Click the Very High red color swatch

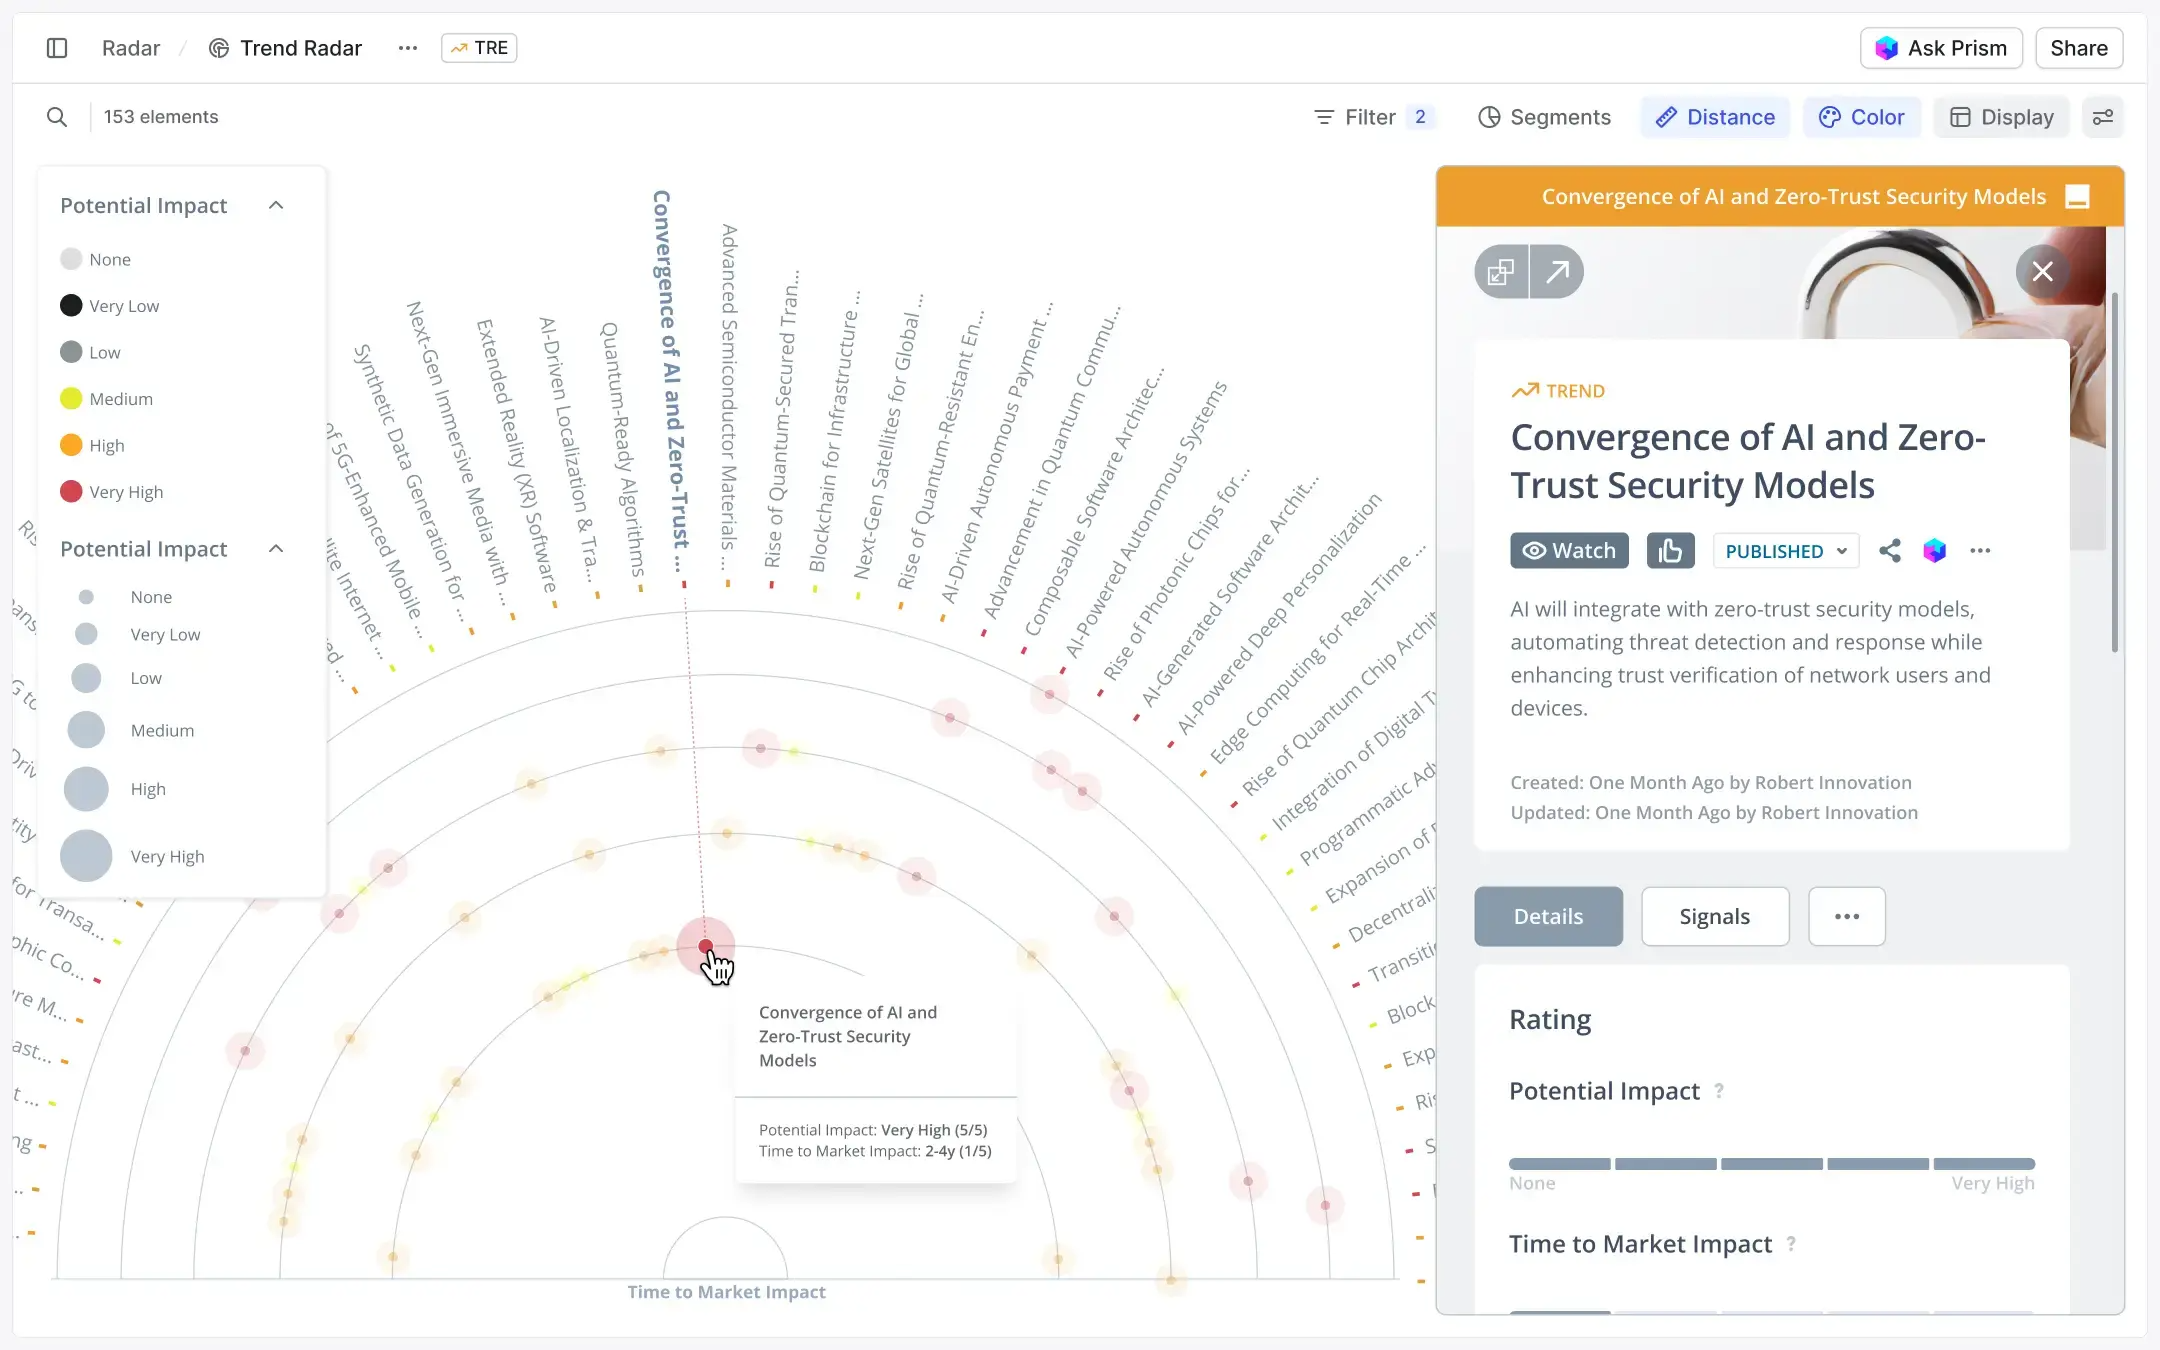[71, 492]
